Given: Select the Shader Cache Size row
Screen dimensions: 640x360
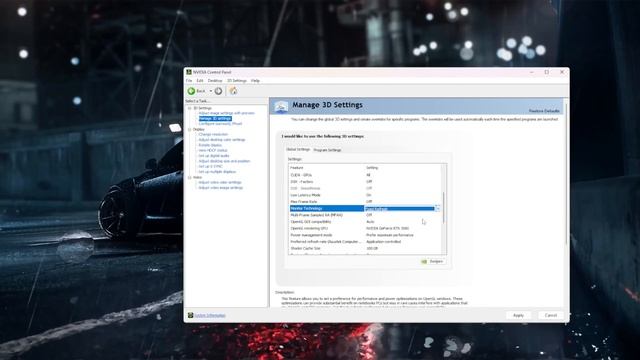Looking at the screenshot, I should (x=365, y=248).
